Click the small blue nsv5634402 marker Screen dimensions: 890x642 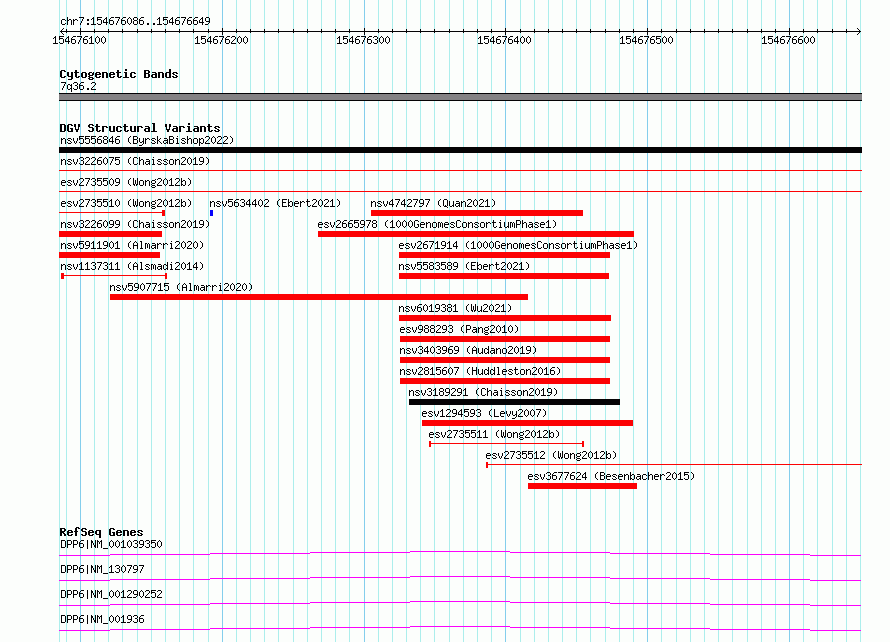point(211,213)
